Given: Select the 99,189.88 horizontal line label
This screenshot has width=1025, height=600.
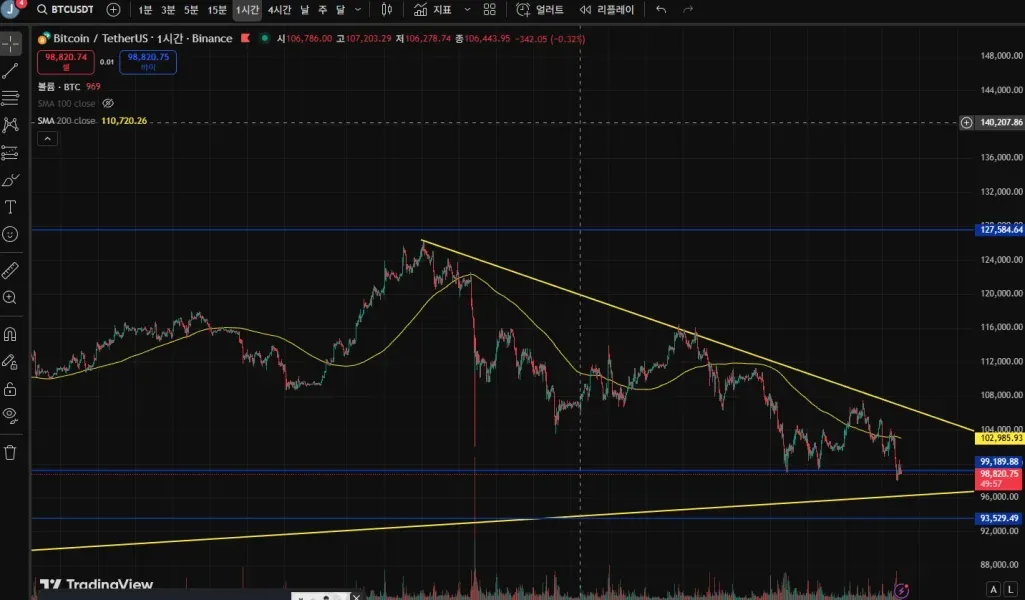Looking at the screenshot, I should pyautogui.click(x=1000, y=461).
